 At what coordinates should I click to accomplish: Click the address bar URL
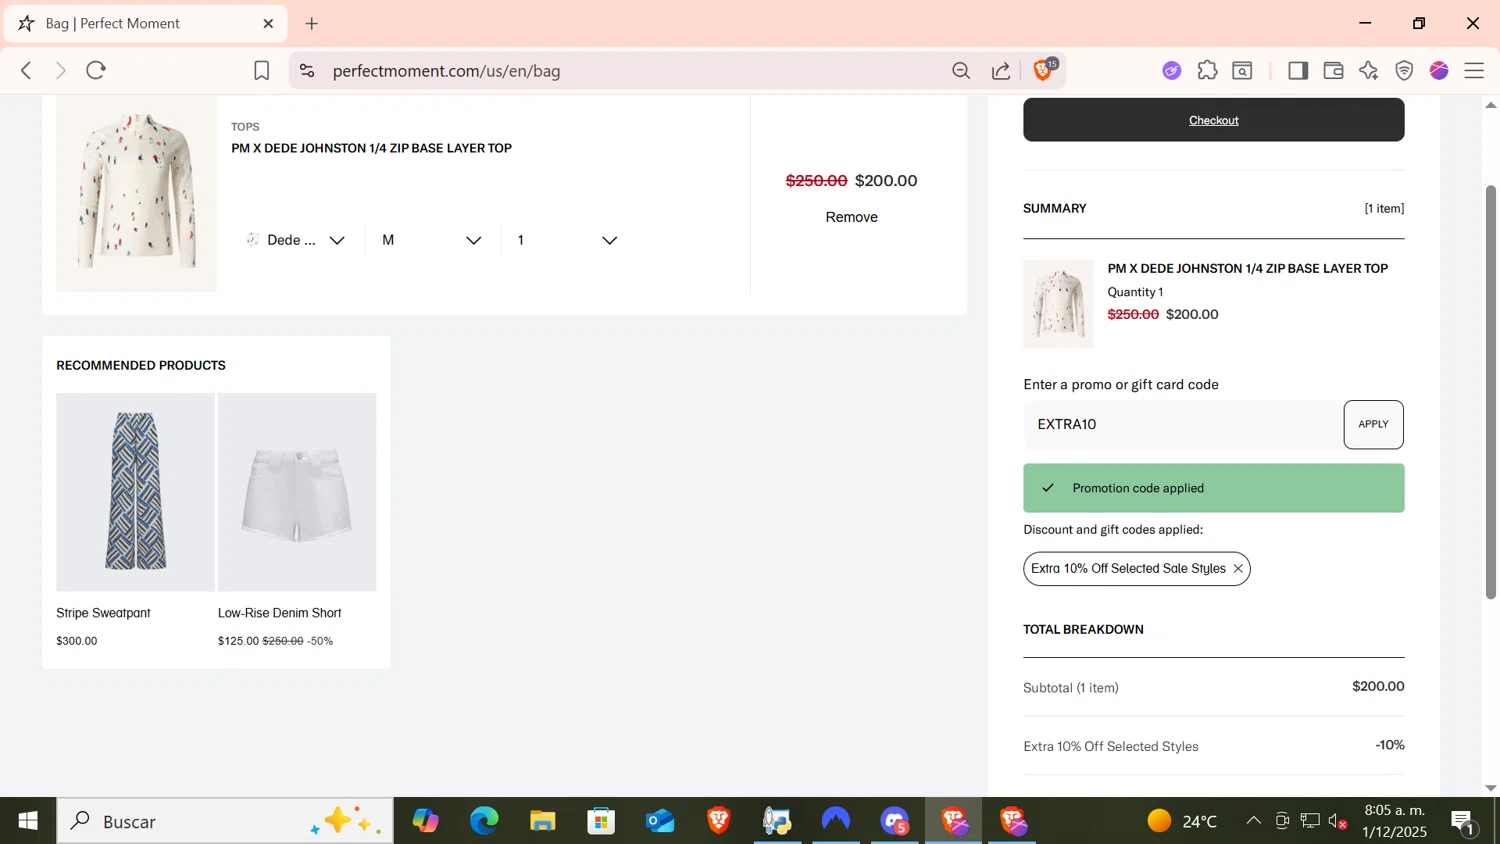pos(446,71)
